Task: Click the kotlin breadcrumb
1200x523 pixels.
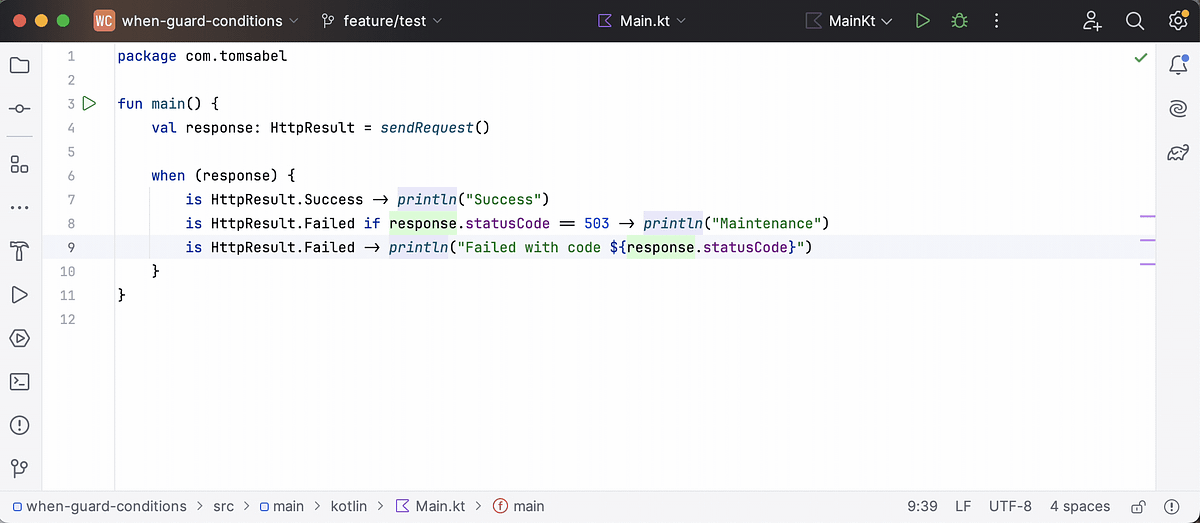Action: click(x=350, y=507)
